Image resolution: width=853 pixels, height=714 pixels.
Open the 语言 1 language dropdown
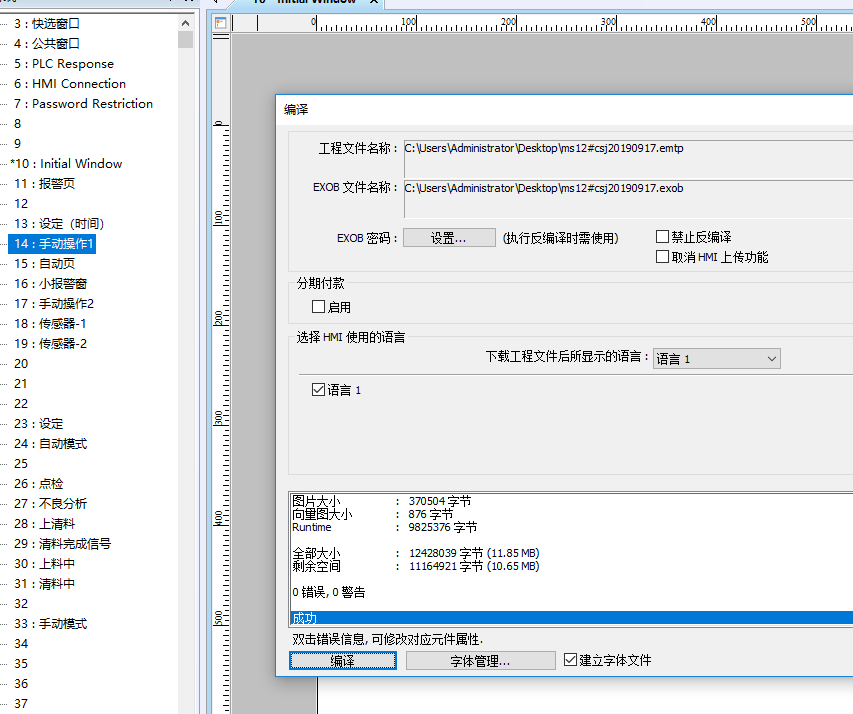[716, 359]
